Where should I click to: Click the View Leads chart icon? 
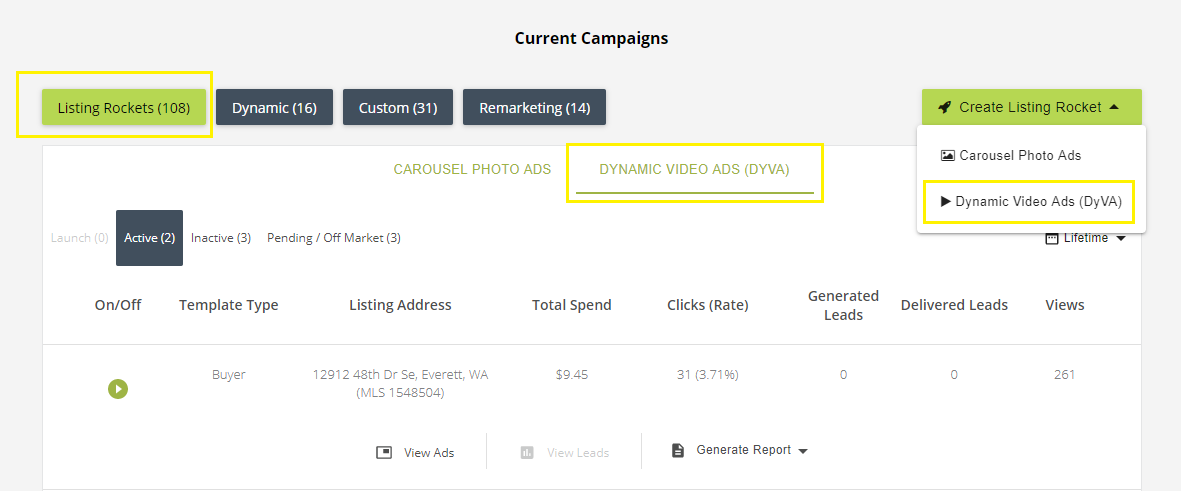coord(527,452)
